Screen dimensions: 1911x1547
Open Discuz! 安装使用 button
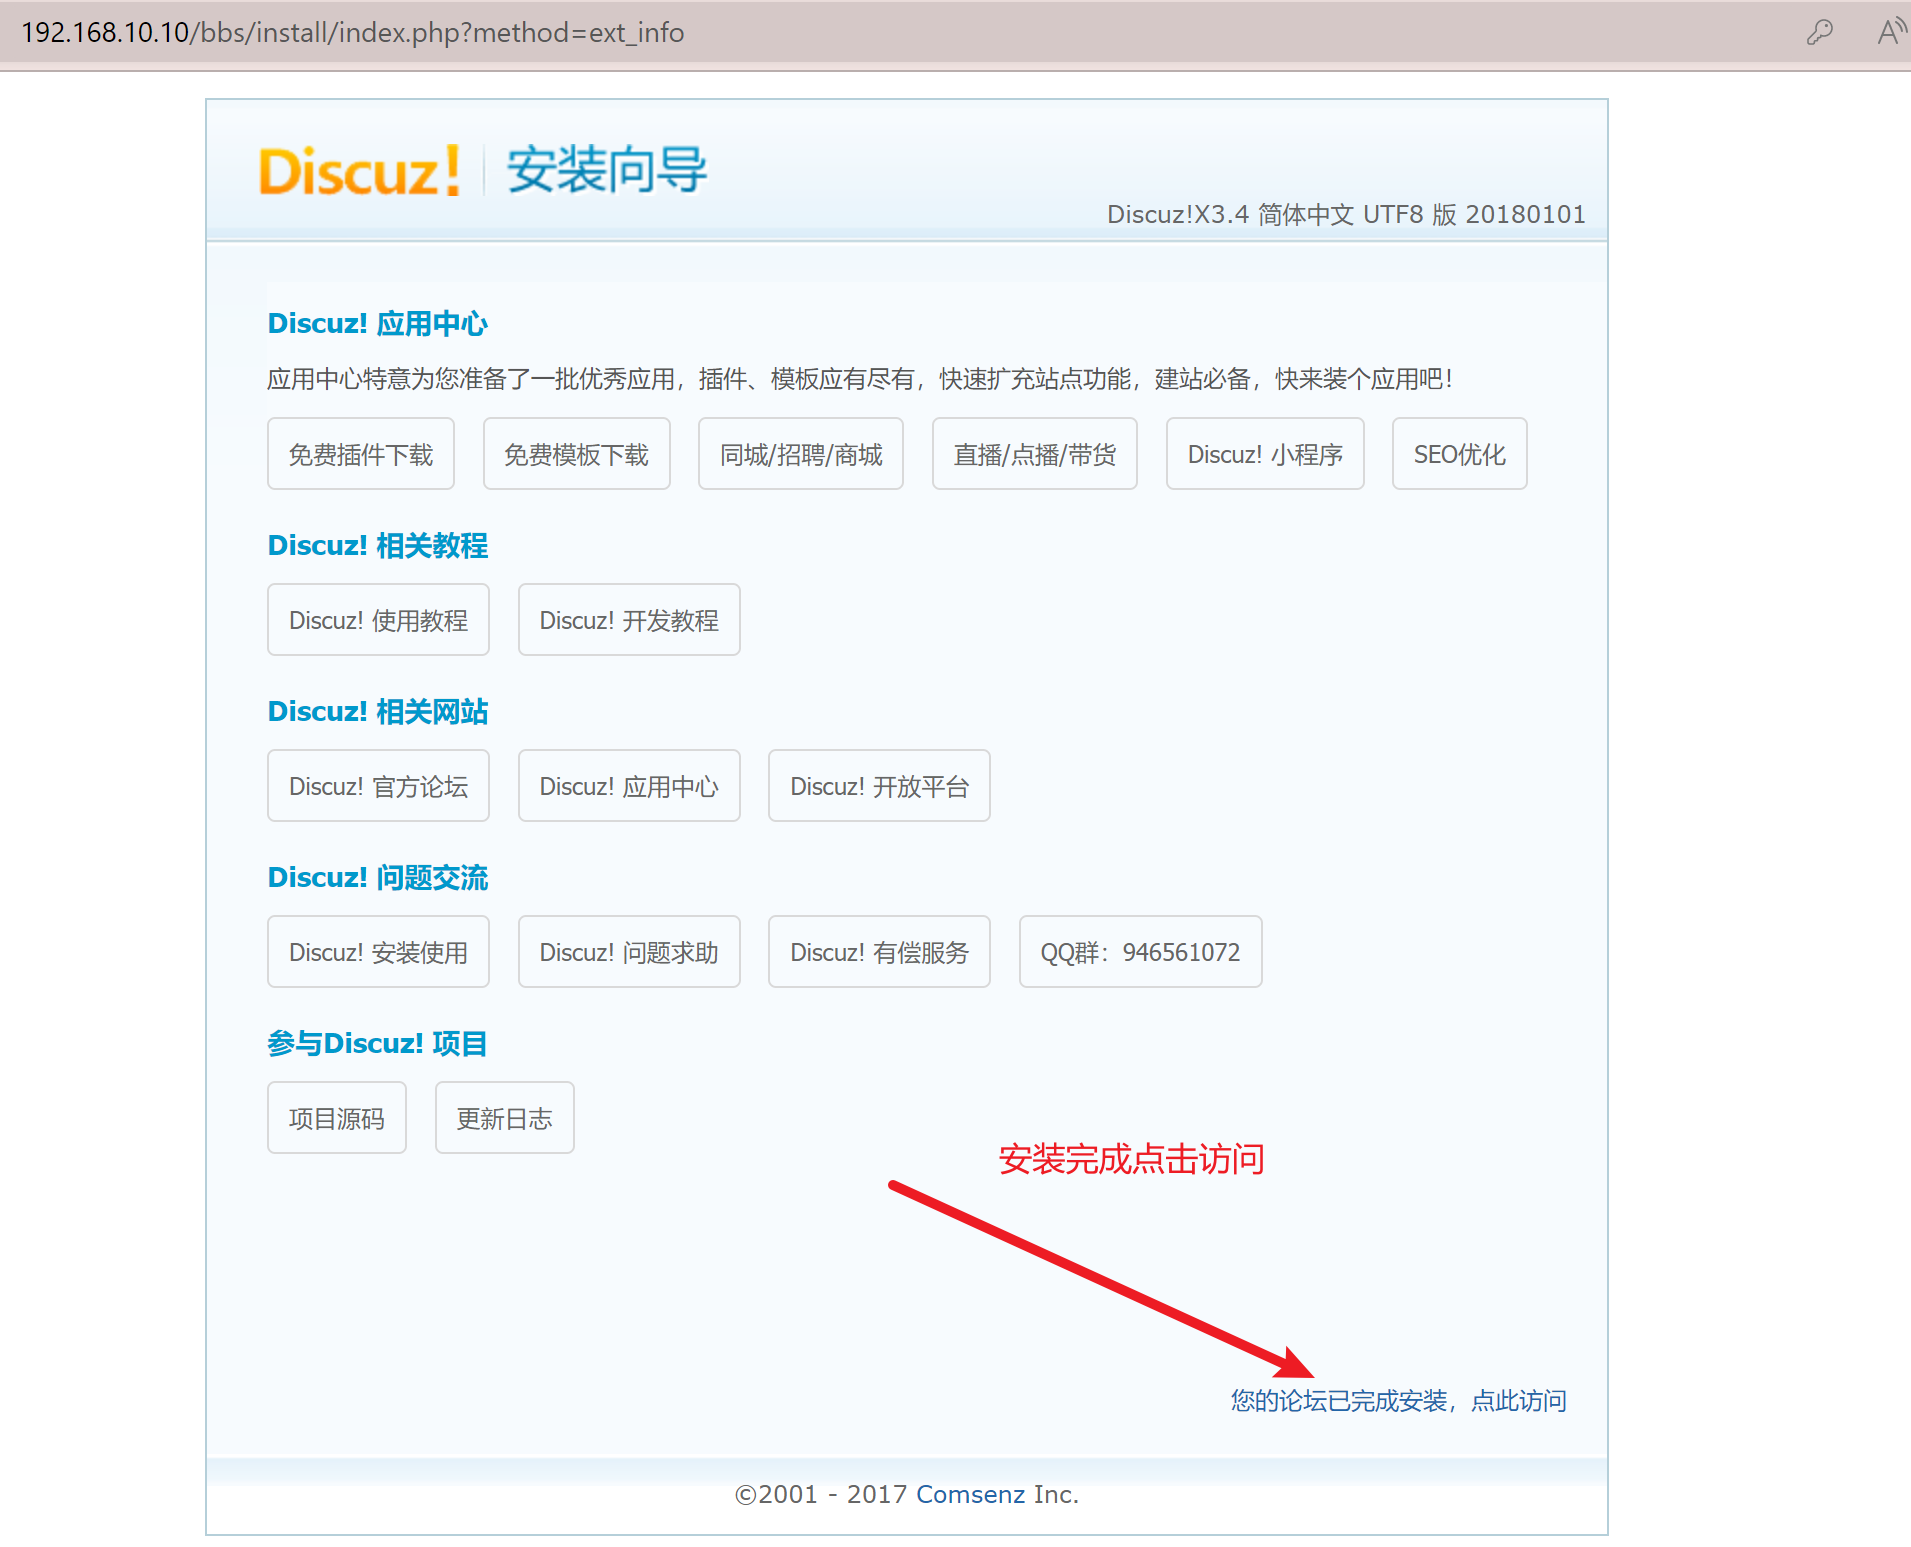tap(378, 952)
